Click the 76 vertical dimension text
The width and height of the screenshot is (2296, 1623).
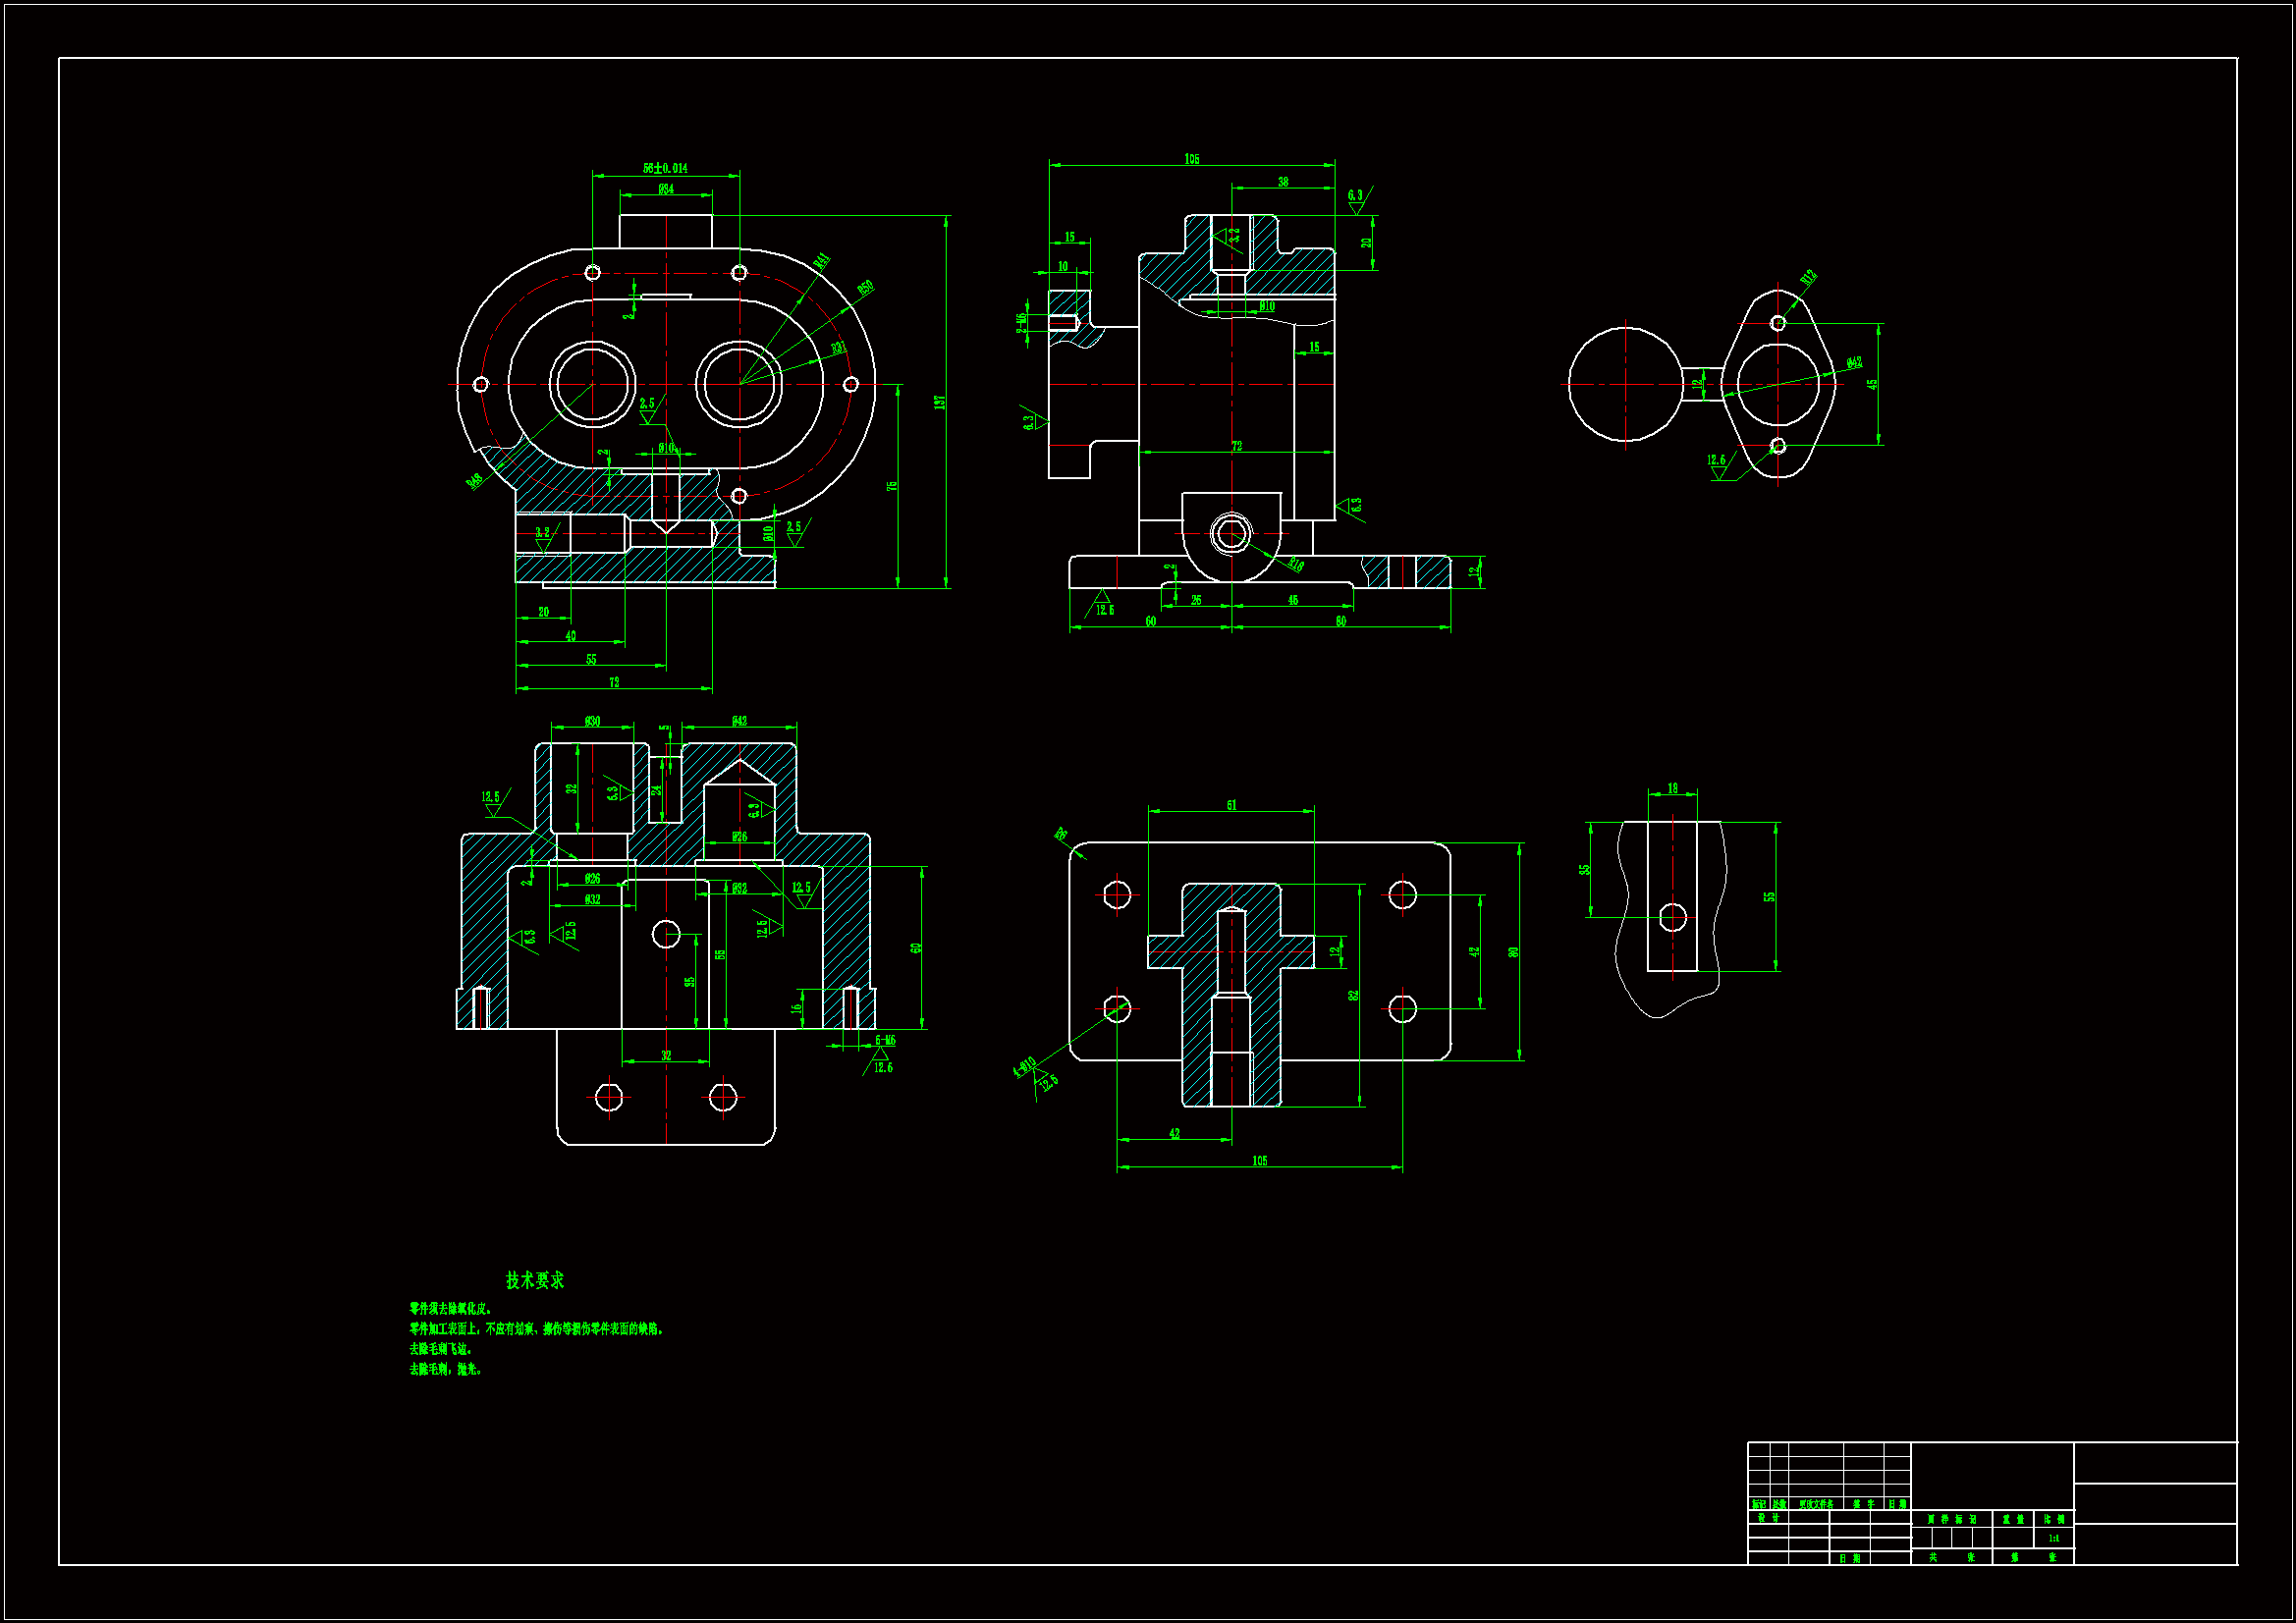click(x=892, y=486)
